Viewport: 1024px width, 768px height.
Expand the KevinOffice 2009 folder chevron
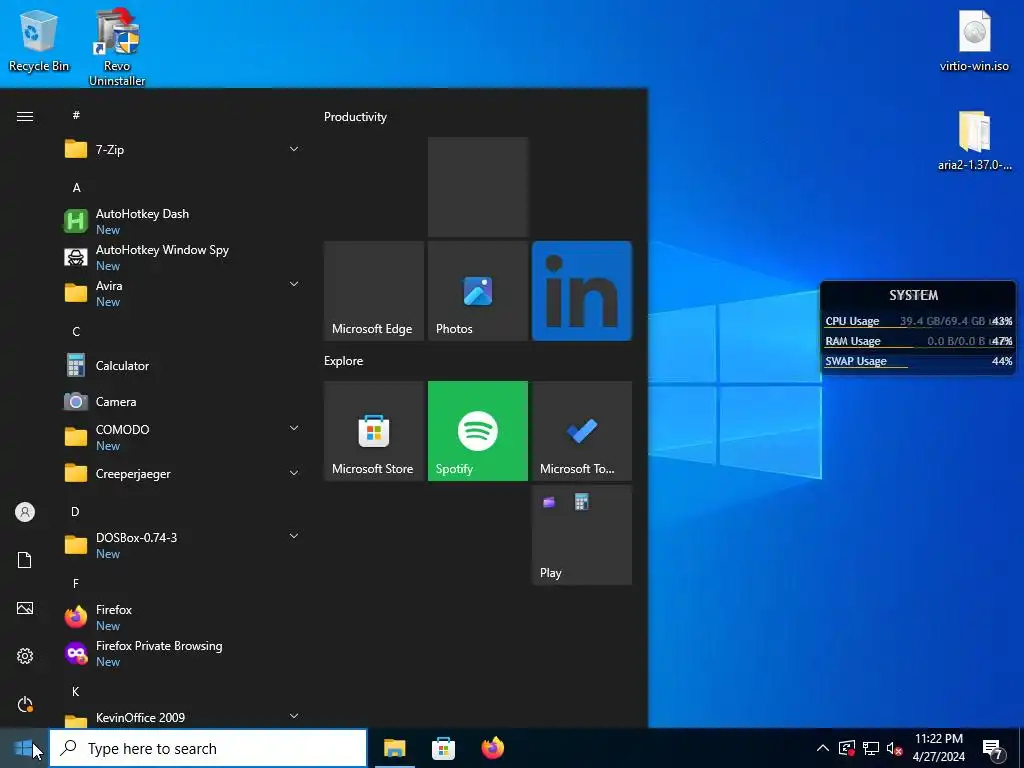tap(294, 716)
